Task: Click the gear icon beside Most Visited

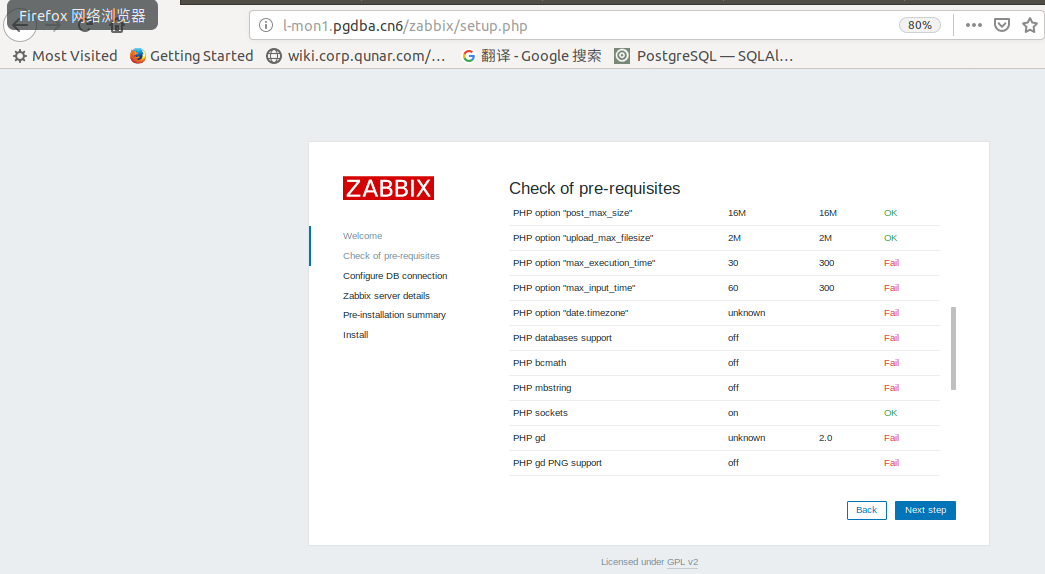Action: pyautogui.click(x=20, y=56)
